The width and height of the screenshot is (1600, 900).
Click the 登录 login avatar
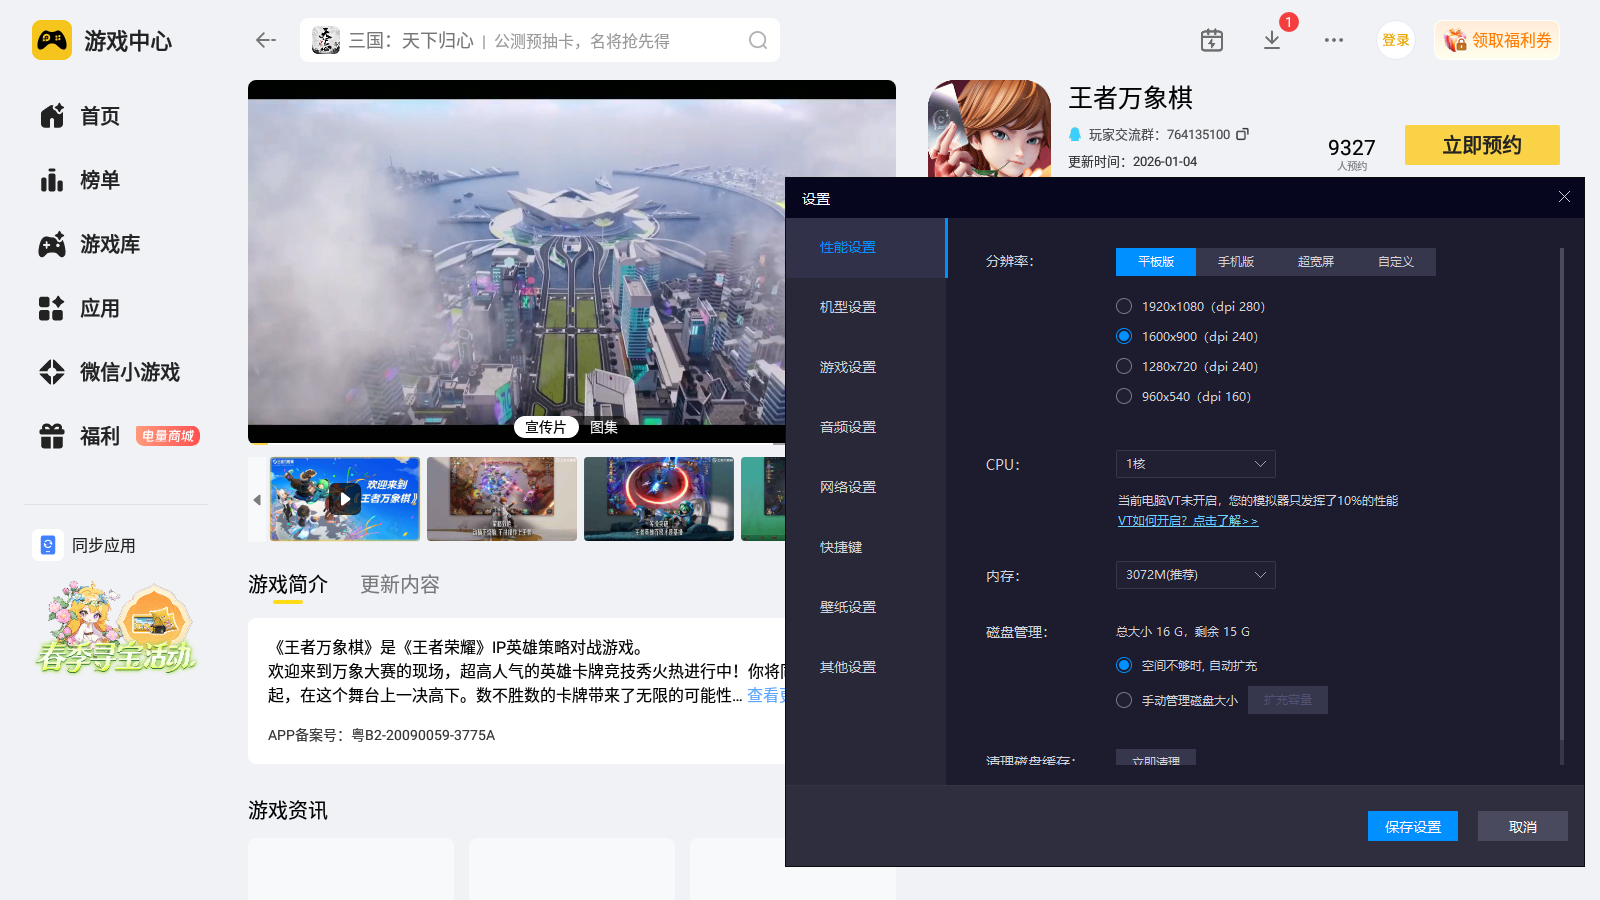pyautogui.click(x=1396, y=40)
